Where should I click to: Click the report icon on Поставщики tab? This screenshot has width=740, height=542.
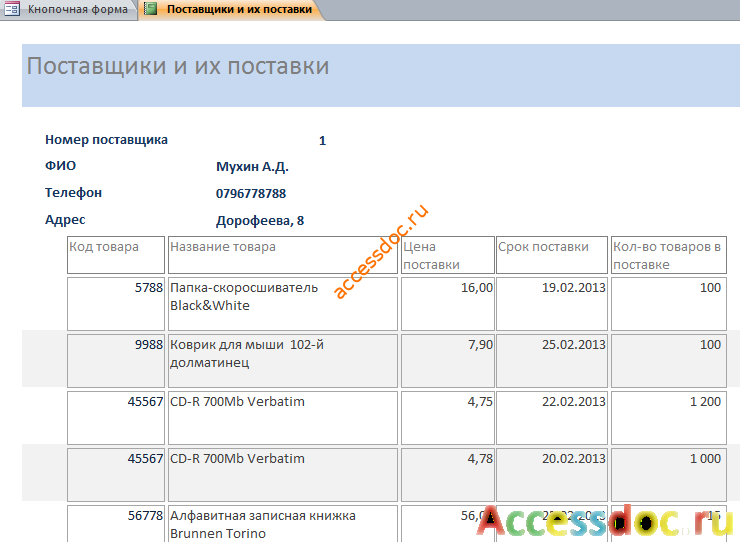151,9
